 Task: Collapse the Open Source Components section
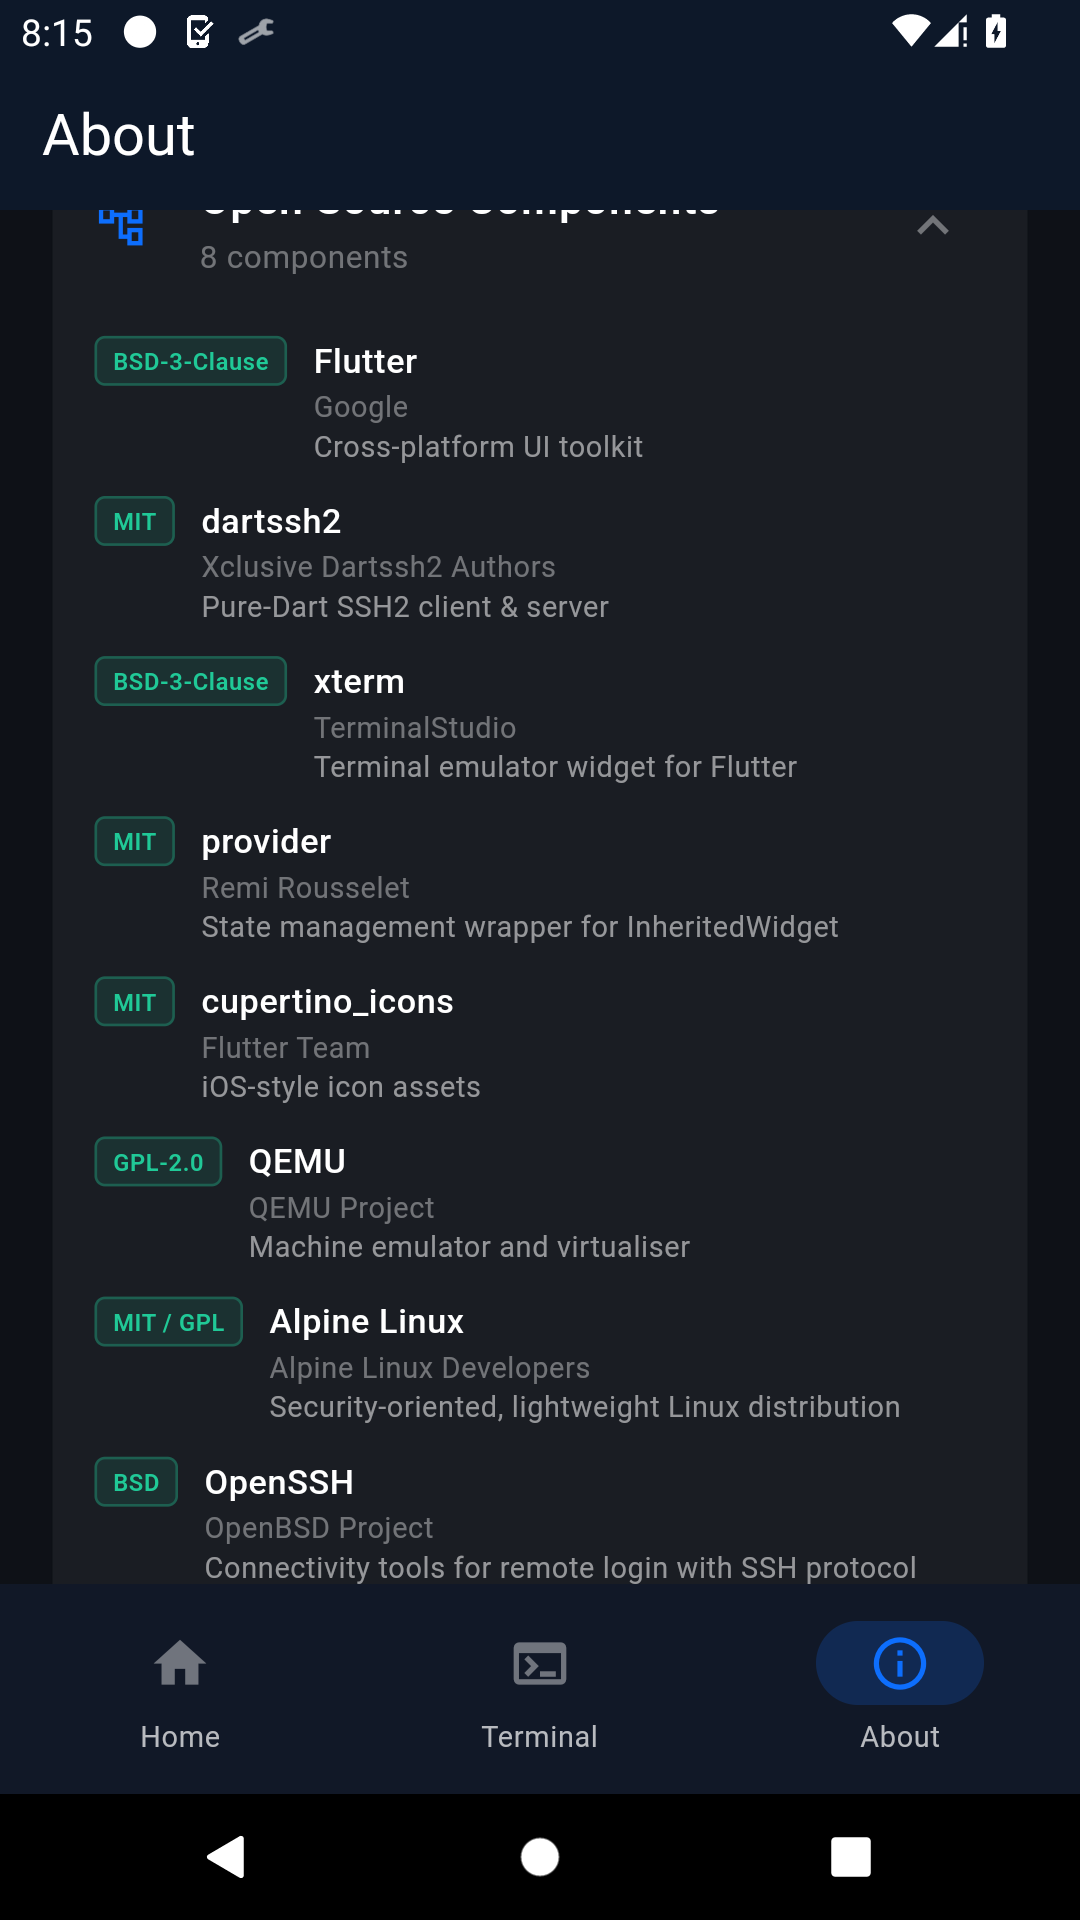933,225
